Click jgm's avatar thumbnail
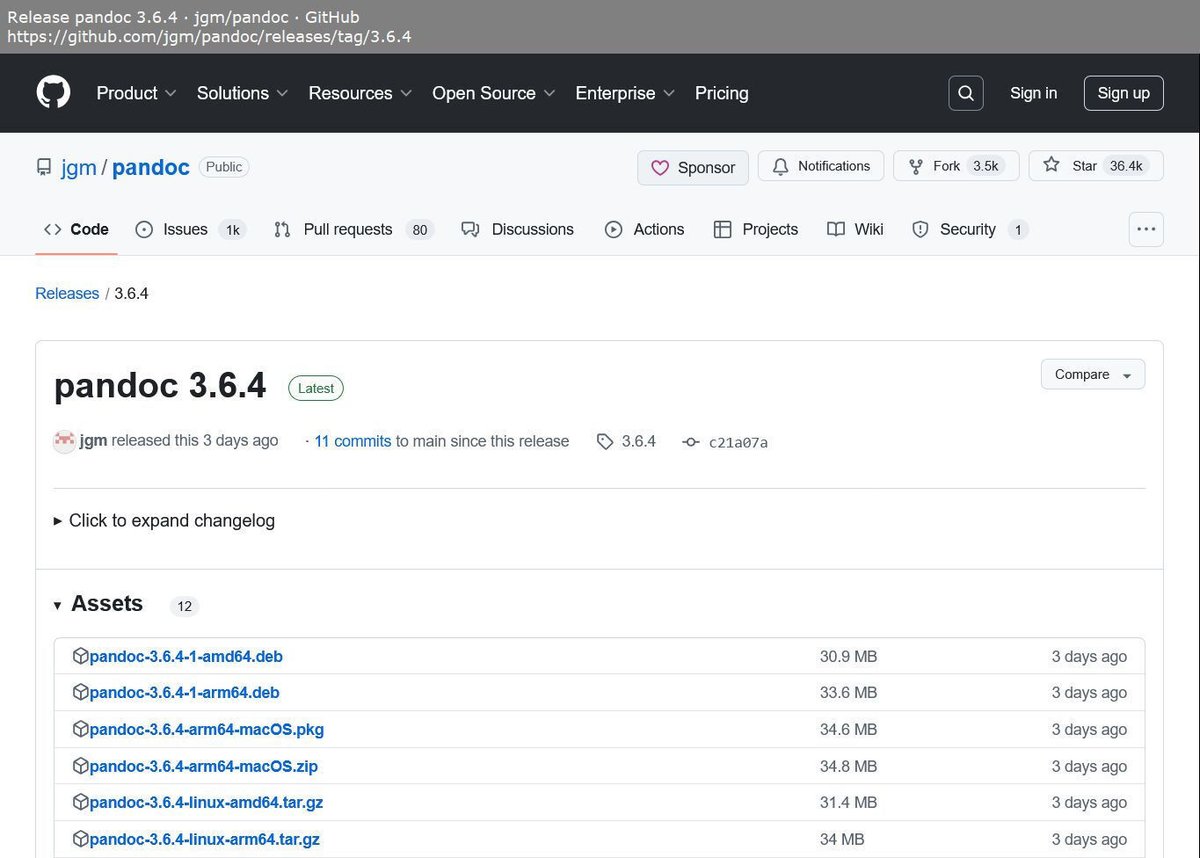Viewport: 1200px width, 858px height. [x=64, y=440]
